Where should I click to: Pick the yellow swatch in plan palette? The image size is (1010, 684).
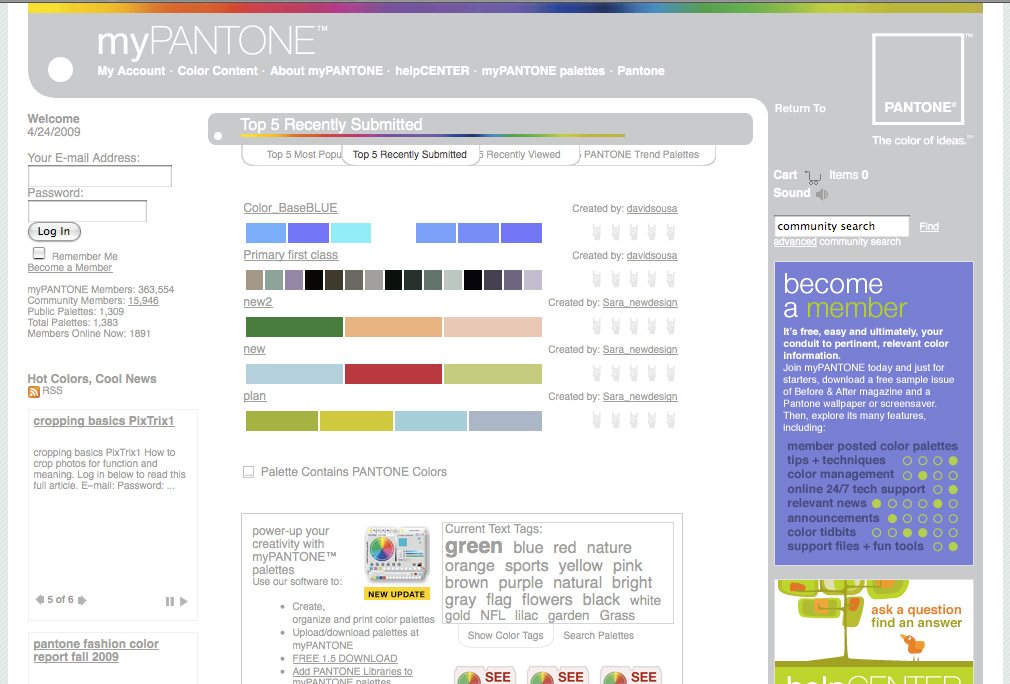pyautogui.click(x=356, y=421)
